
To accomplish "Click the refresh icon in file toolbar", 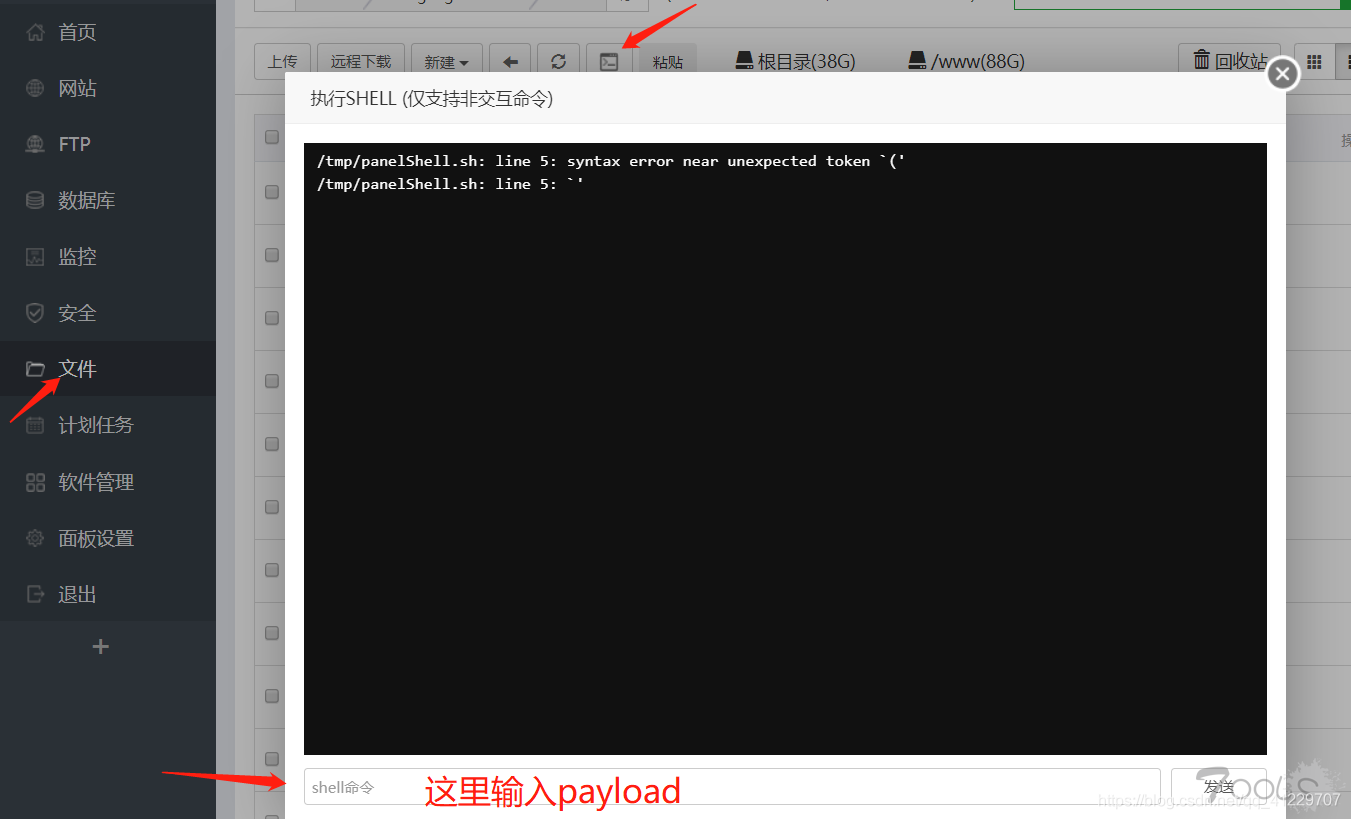I will pos(558,61).
